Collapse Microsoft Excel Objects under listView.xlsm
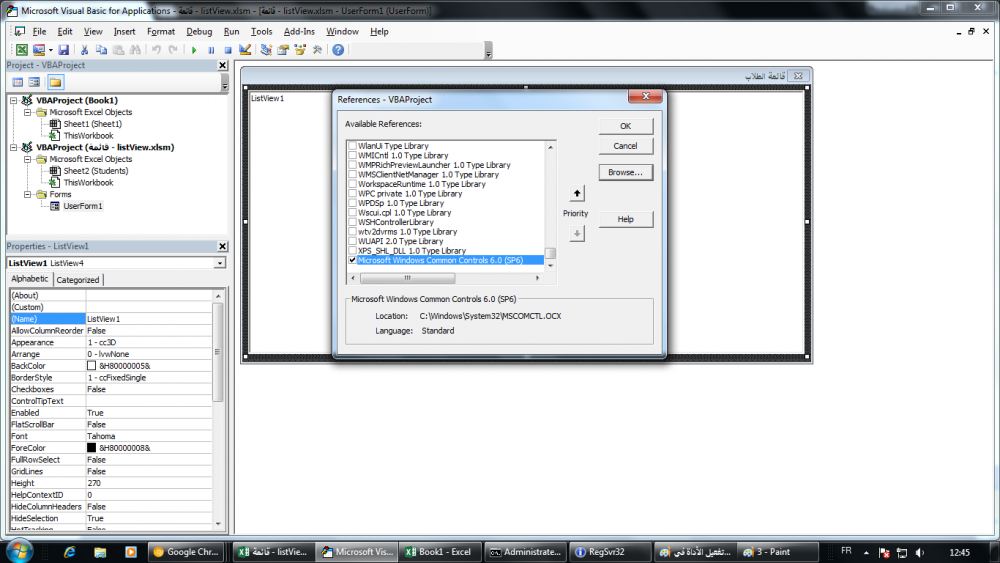The height and width of the screenshot is (563, 1000). click(x=27, y=159)
